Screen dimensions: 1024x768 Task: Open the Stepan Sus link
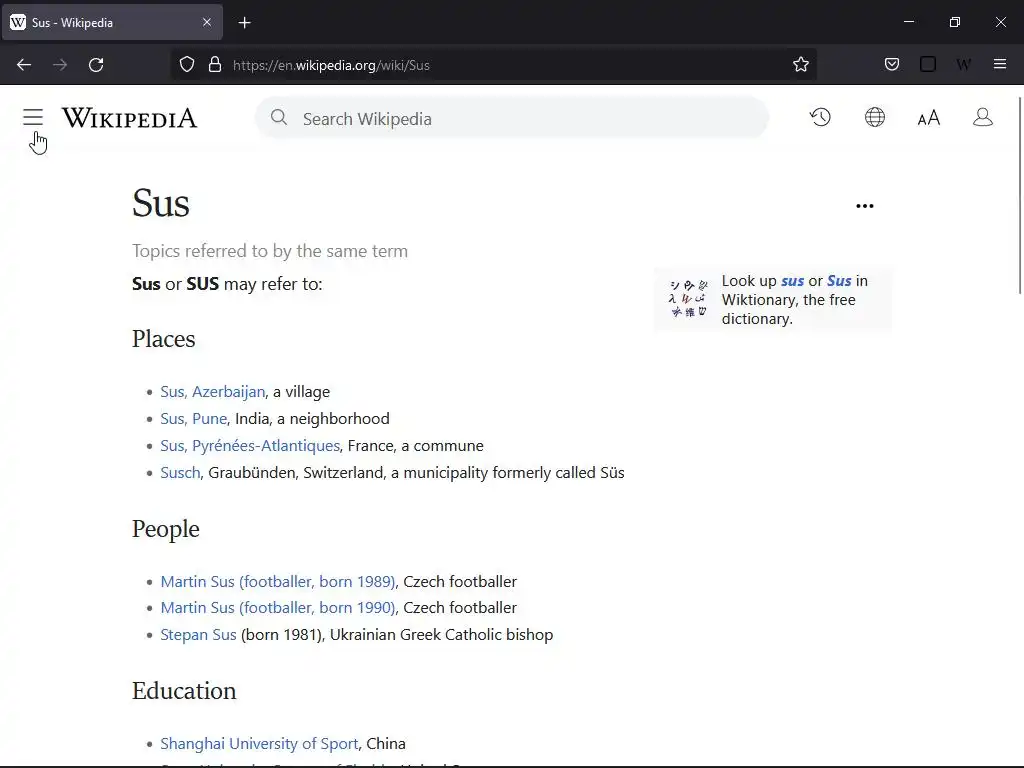pos(199,635)
